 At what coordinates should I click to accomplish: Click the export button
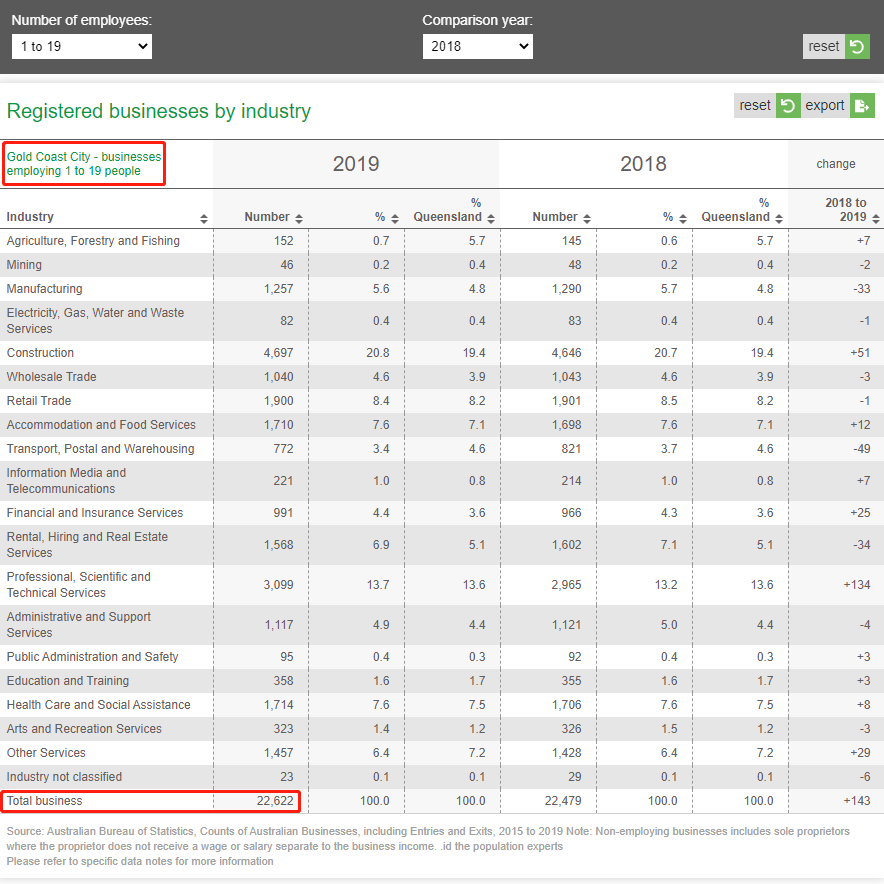(837, 105)
